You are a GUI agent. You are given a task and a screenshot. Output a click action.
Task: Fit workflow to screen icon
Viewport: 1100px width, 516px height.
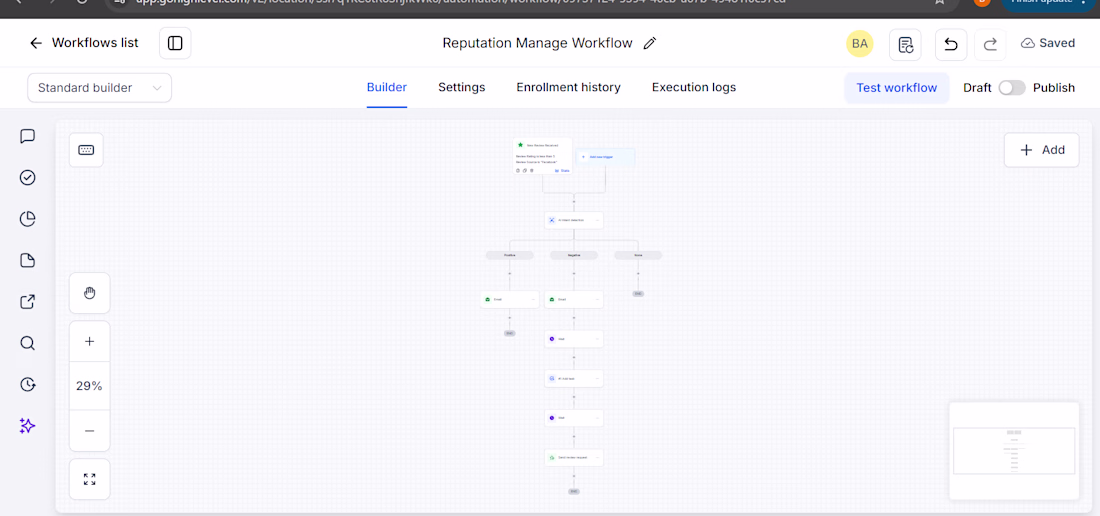89,480
